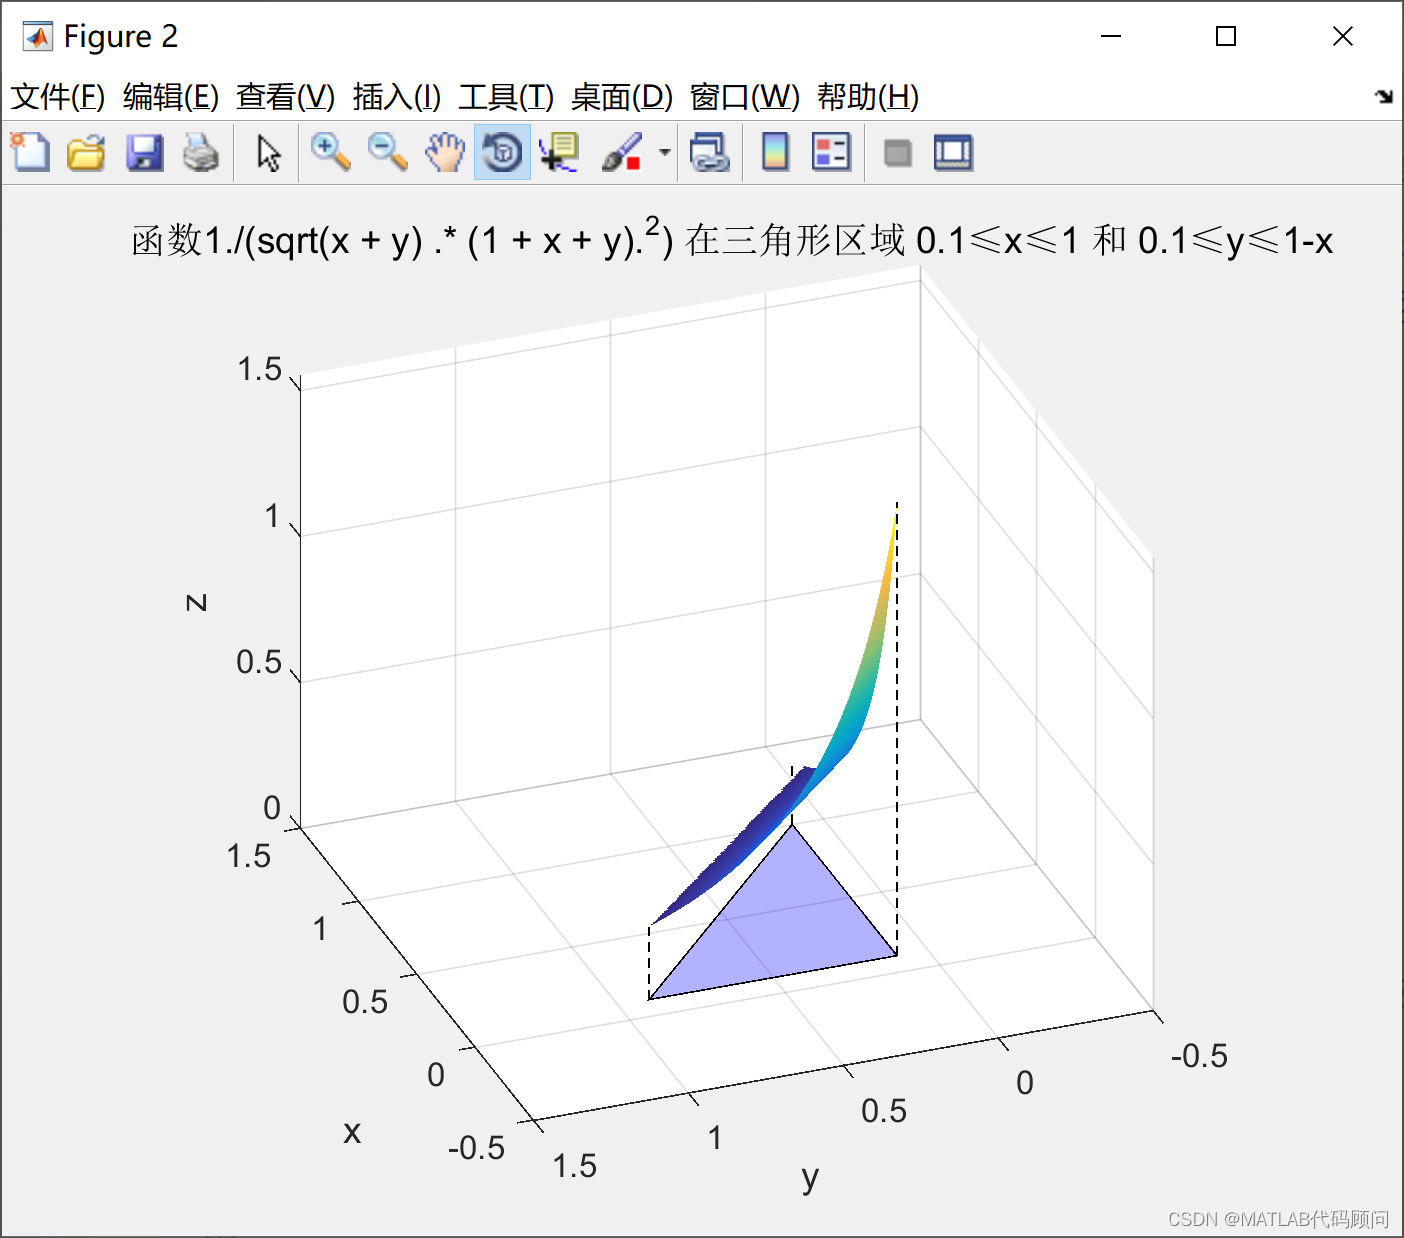Viewport: 1404px width, 1238px height.
Task: Create a new figure via toolbar icon
Action: [x=29, y=152]
